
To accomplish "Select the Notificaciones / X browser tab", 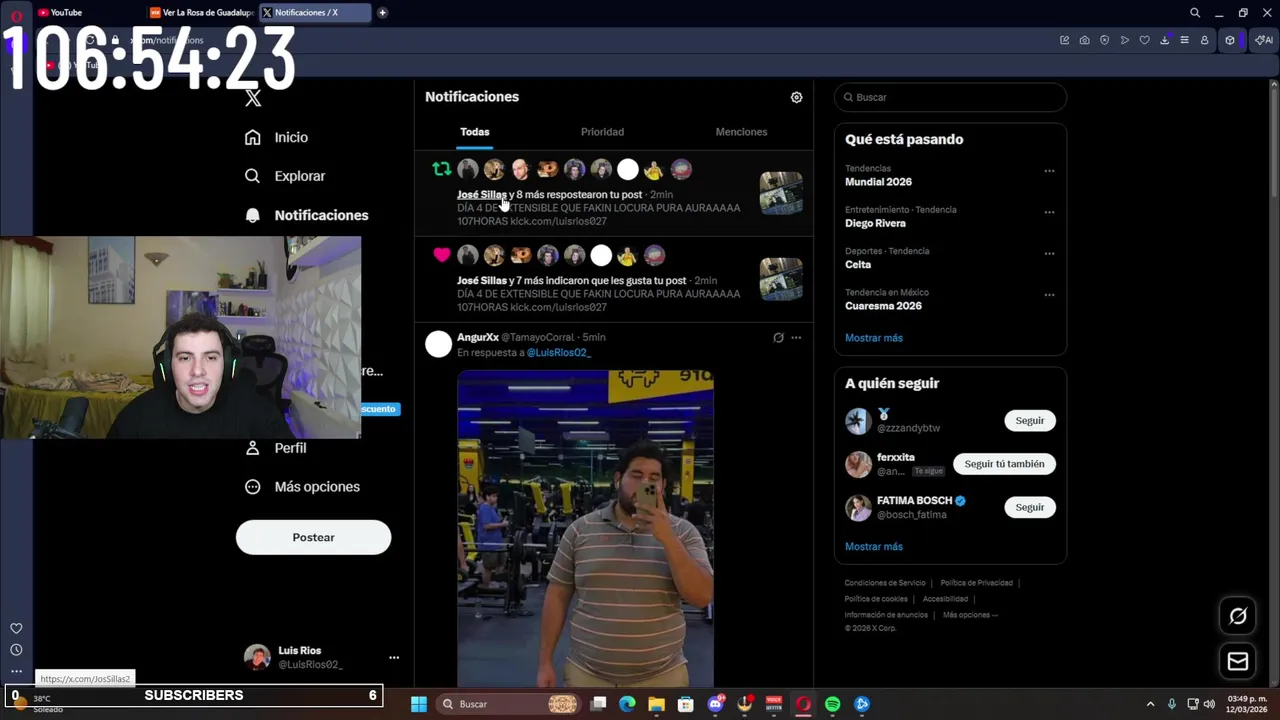I will pyautogui.click(x=313, y=13).
